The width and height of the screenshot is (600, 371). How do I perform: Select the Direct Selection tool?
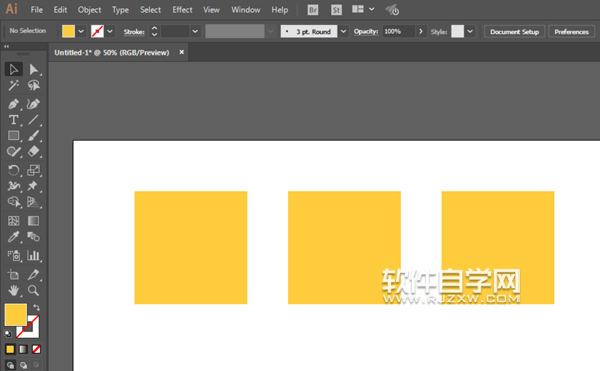(33, 69)
